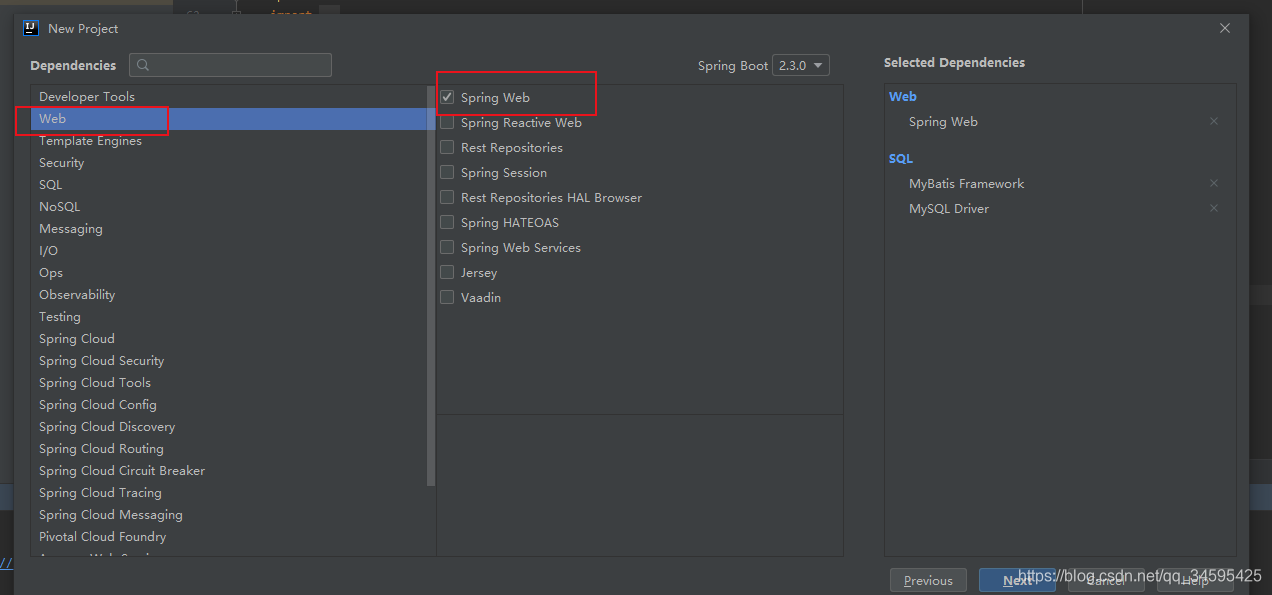Click the search magnifier icon in the Dependencies field
The height and width of the screenshot is (595, 1272).
pos(143,65)
